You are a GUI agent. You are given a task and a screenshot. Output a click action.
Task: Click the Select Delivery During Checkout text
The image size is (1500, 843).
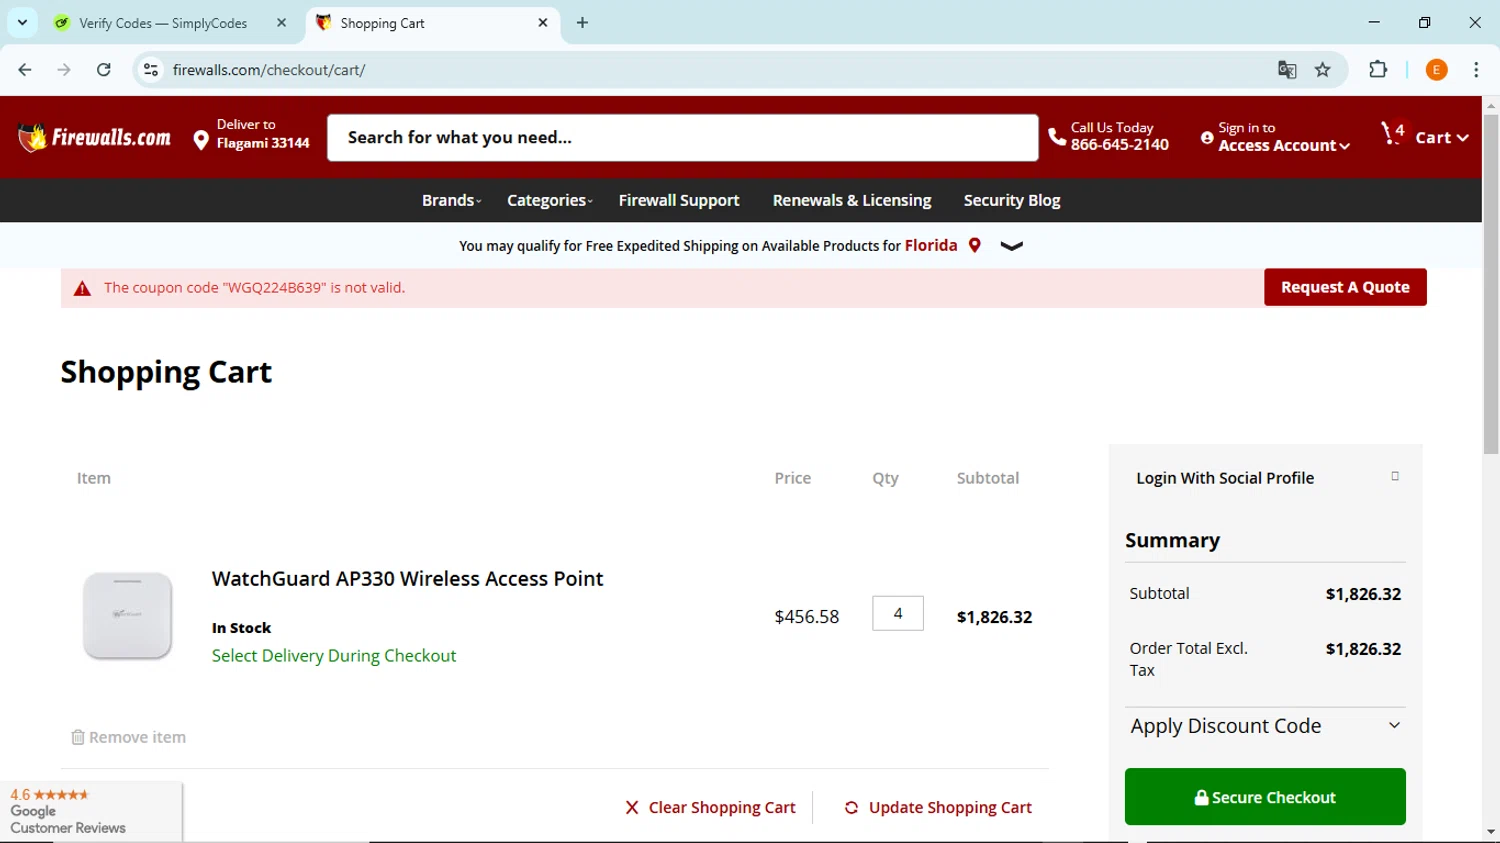tap(334, 656)
